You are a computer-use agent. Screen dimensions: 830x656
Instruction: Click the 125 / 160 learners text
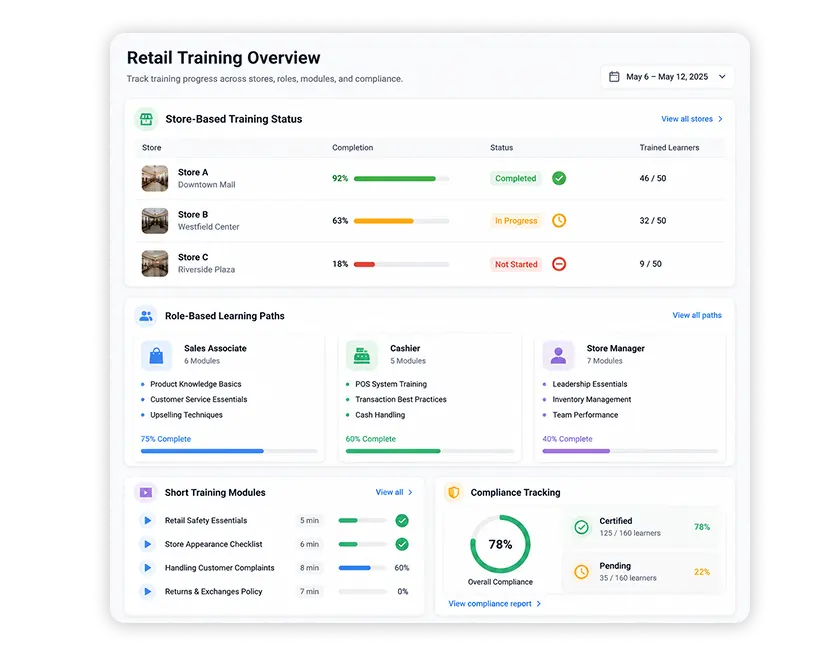[630, 533]
